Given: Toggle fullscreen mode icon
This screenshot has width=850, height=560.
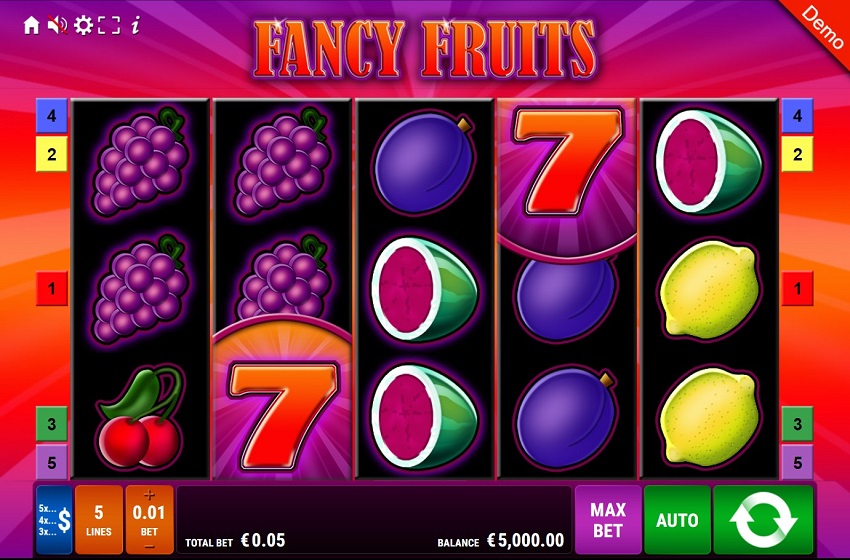Looking at the screenshot, I should pos(109,25).
